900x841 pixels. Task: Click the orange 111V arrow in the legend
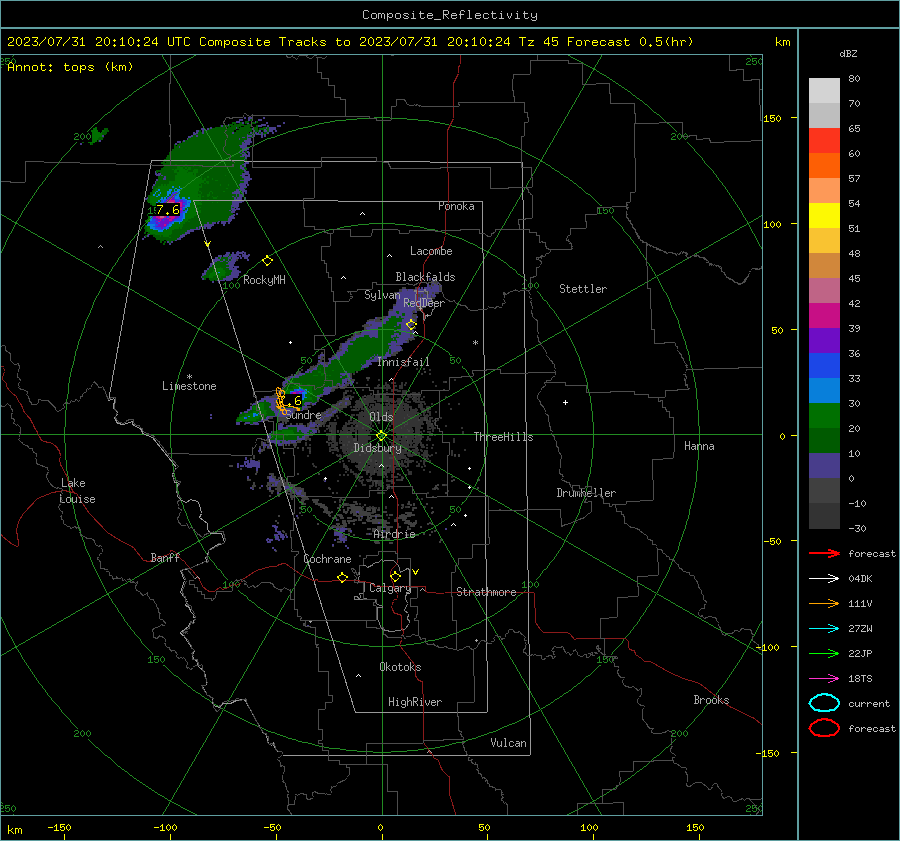(824, 603)
